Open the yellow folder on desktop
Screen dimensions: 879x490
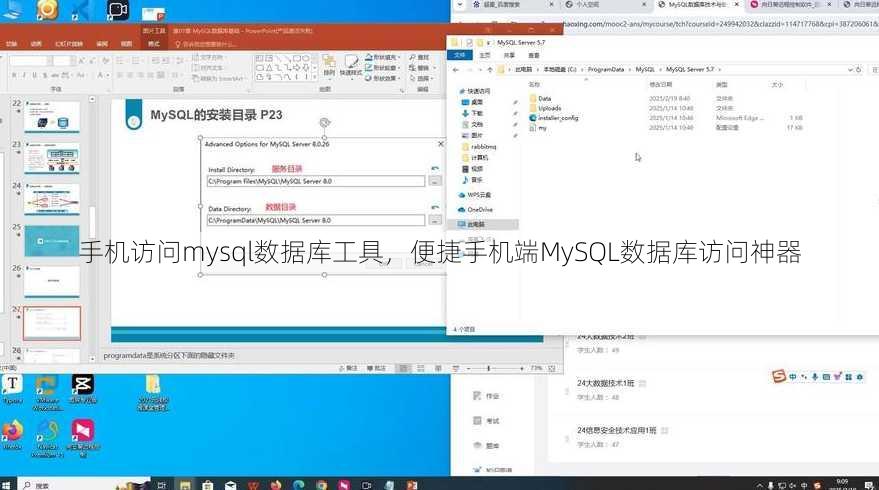pos(153,392)
